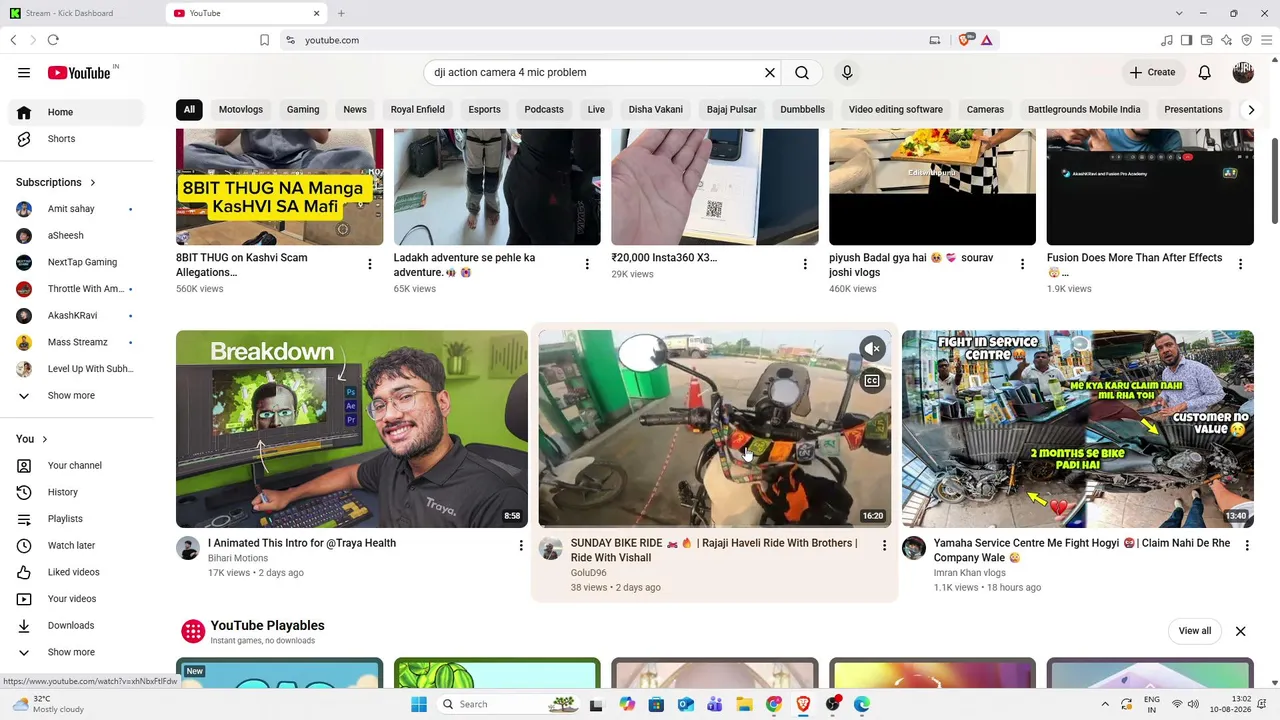Show the browser sidebar panel
Viewport: 1280px width, 720px height.
pyautogui.click(x=1187, y=40)
